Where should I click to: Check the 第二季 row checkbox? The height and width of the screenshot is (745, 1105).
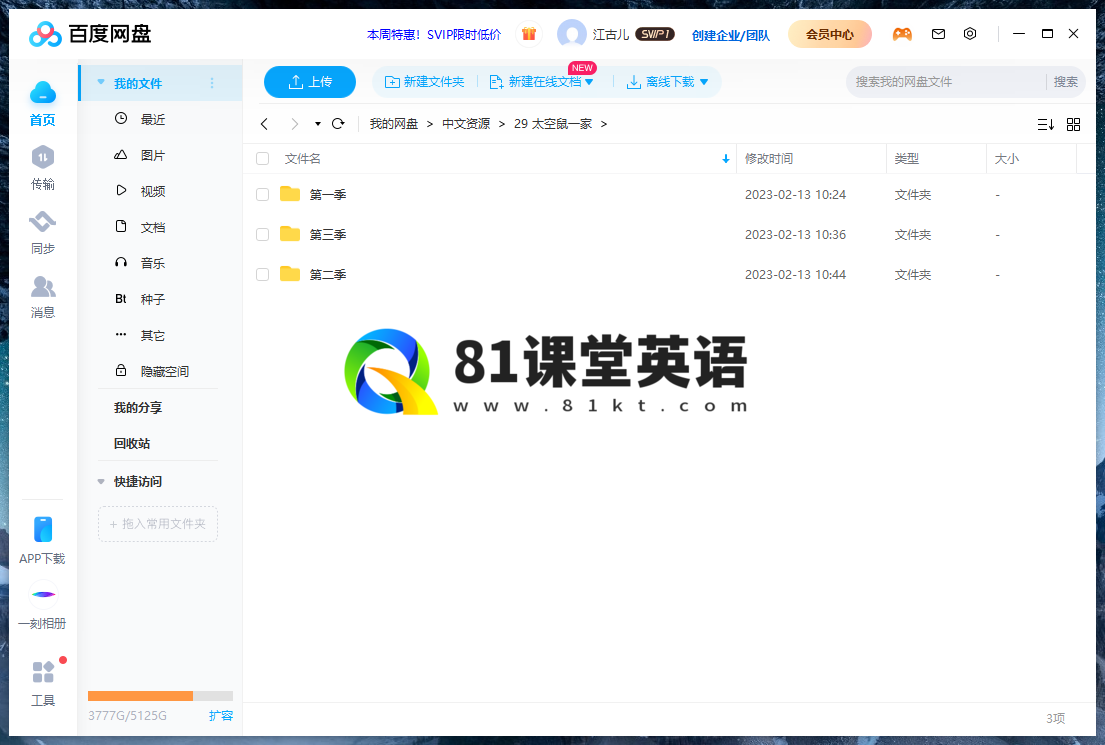263,275
